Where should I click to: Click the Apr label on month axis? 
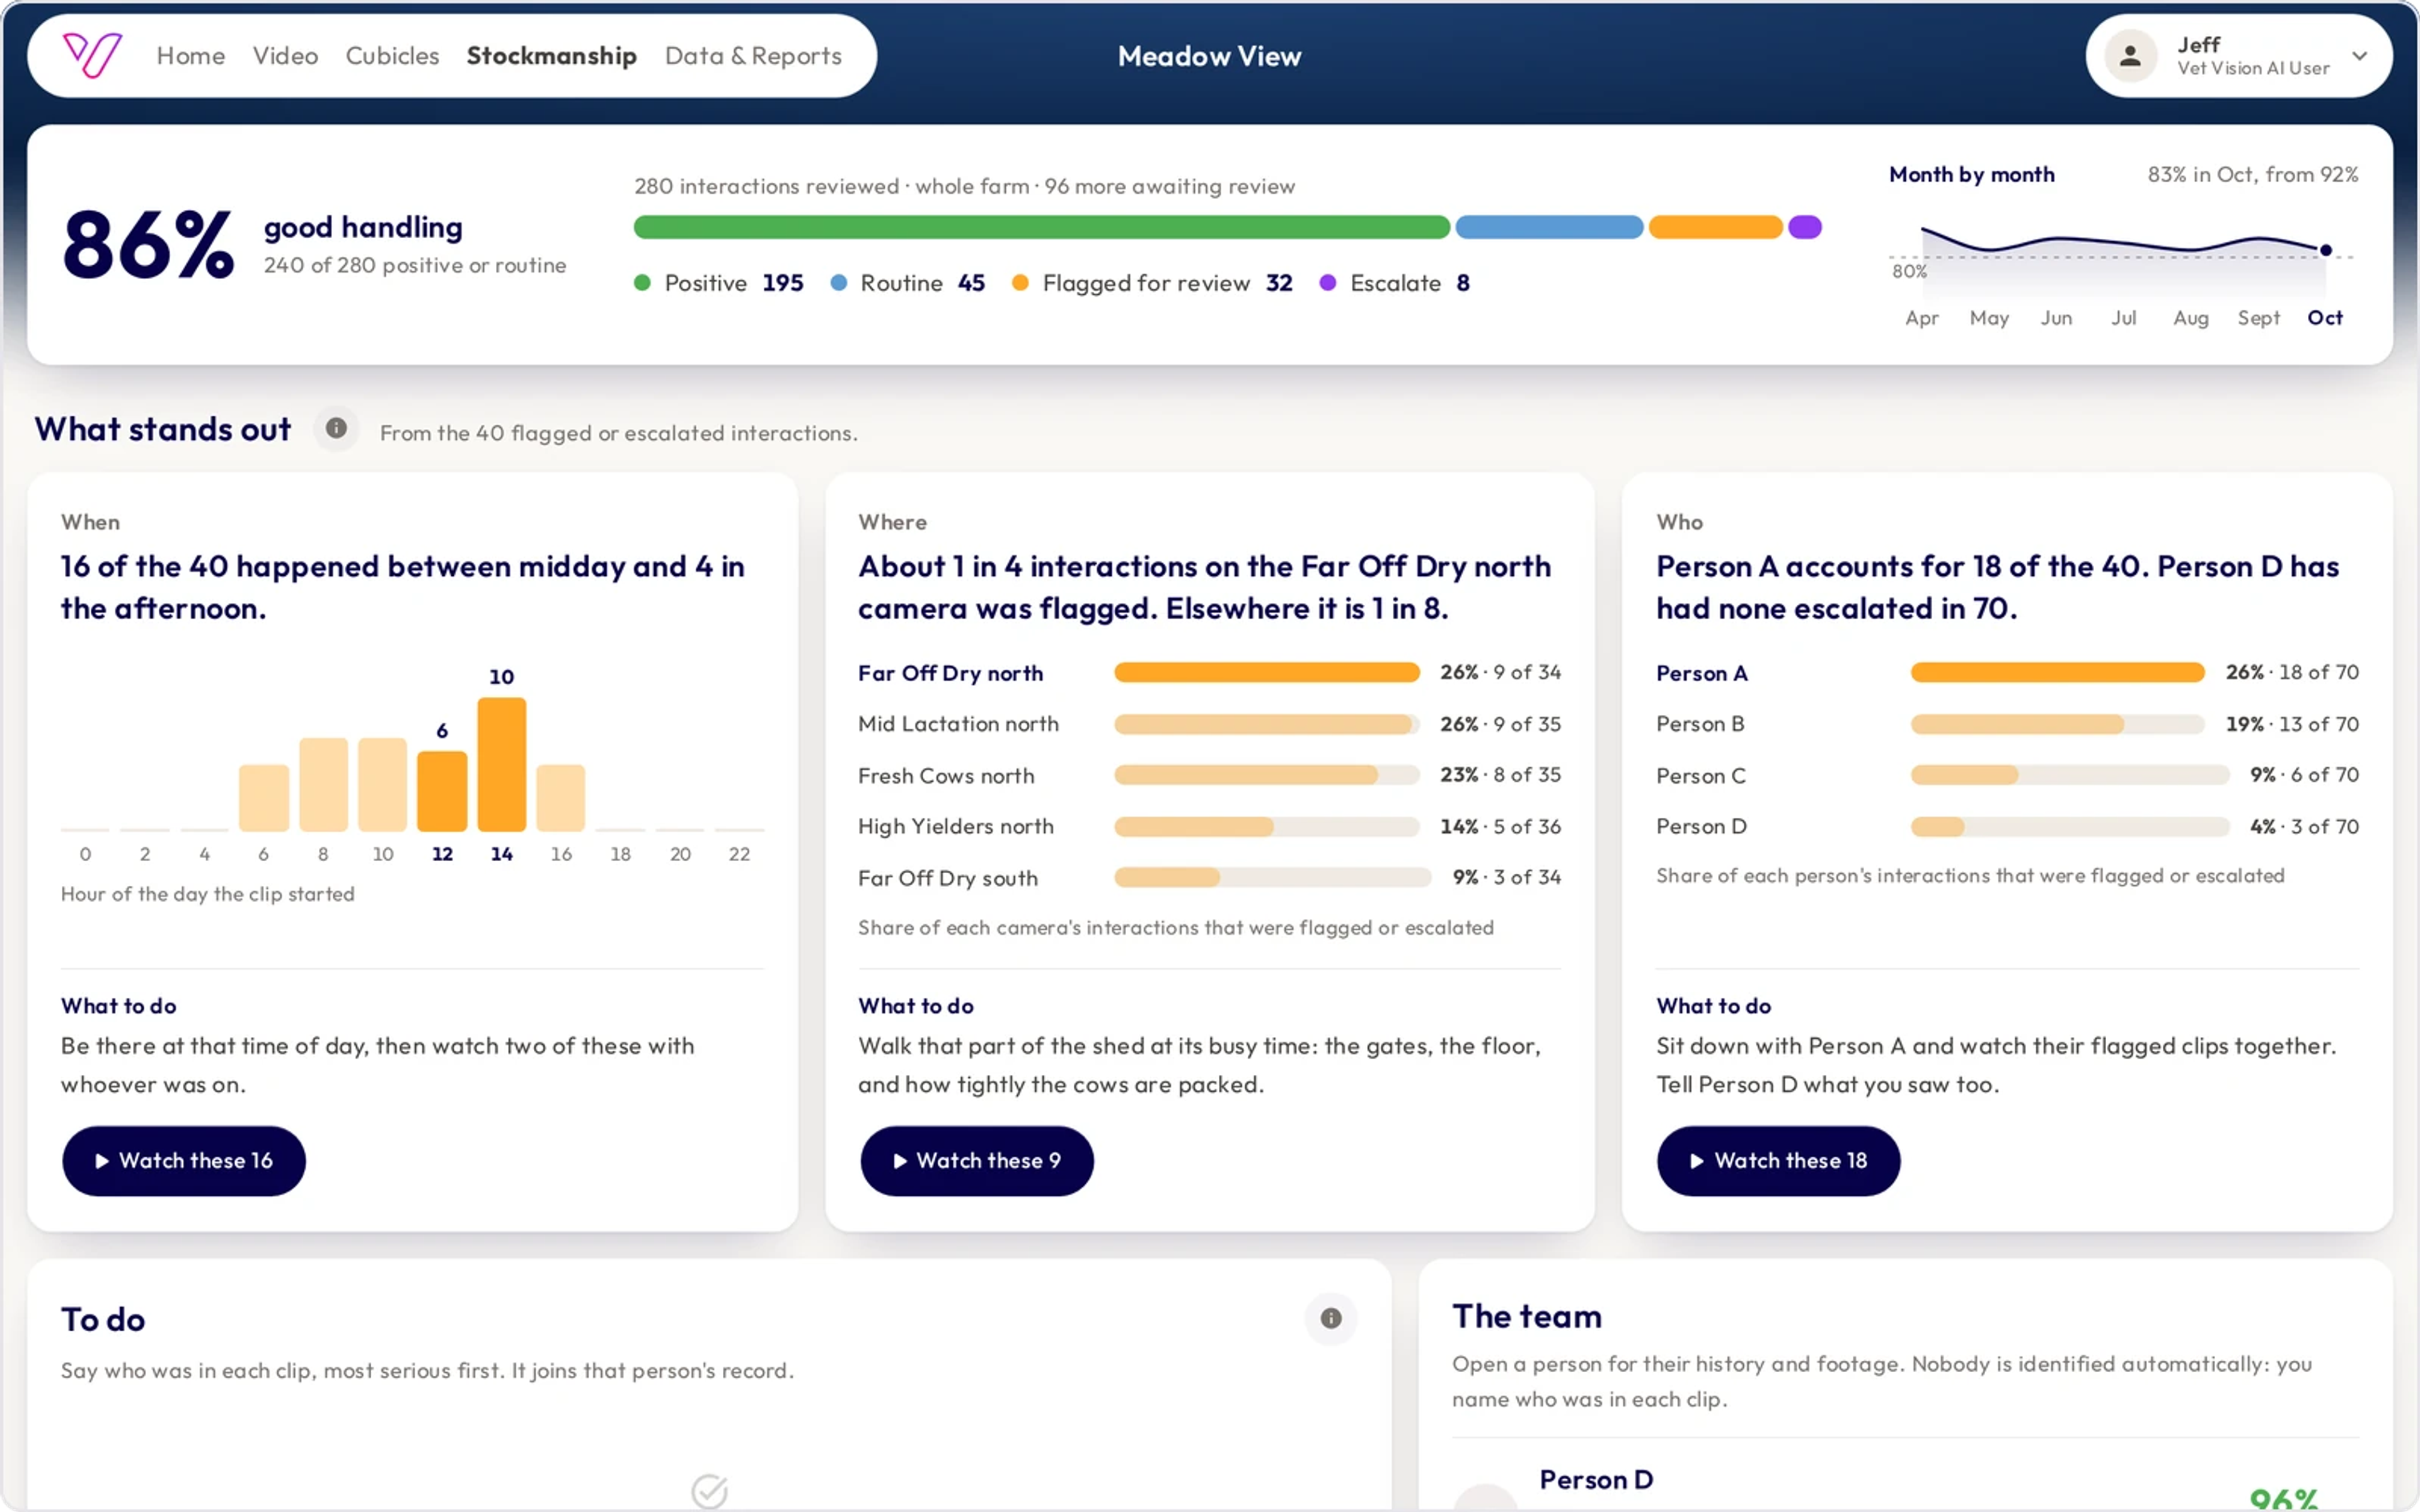pos(1921,318)
